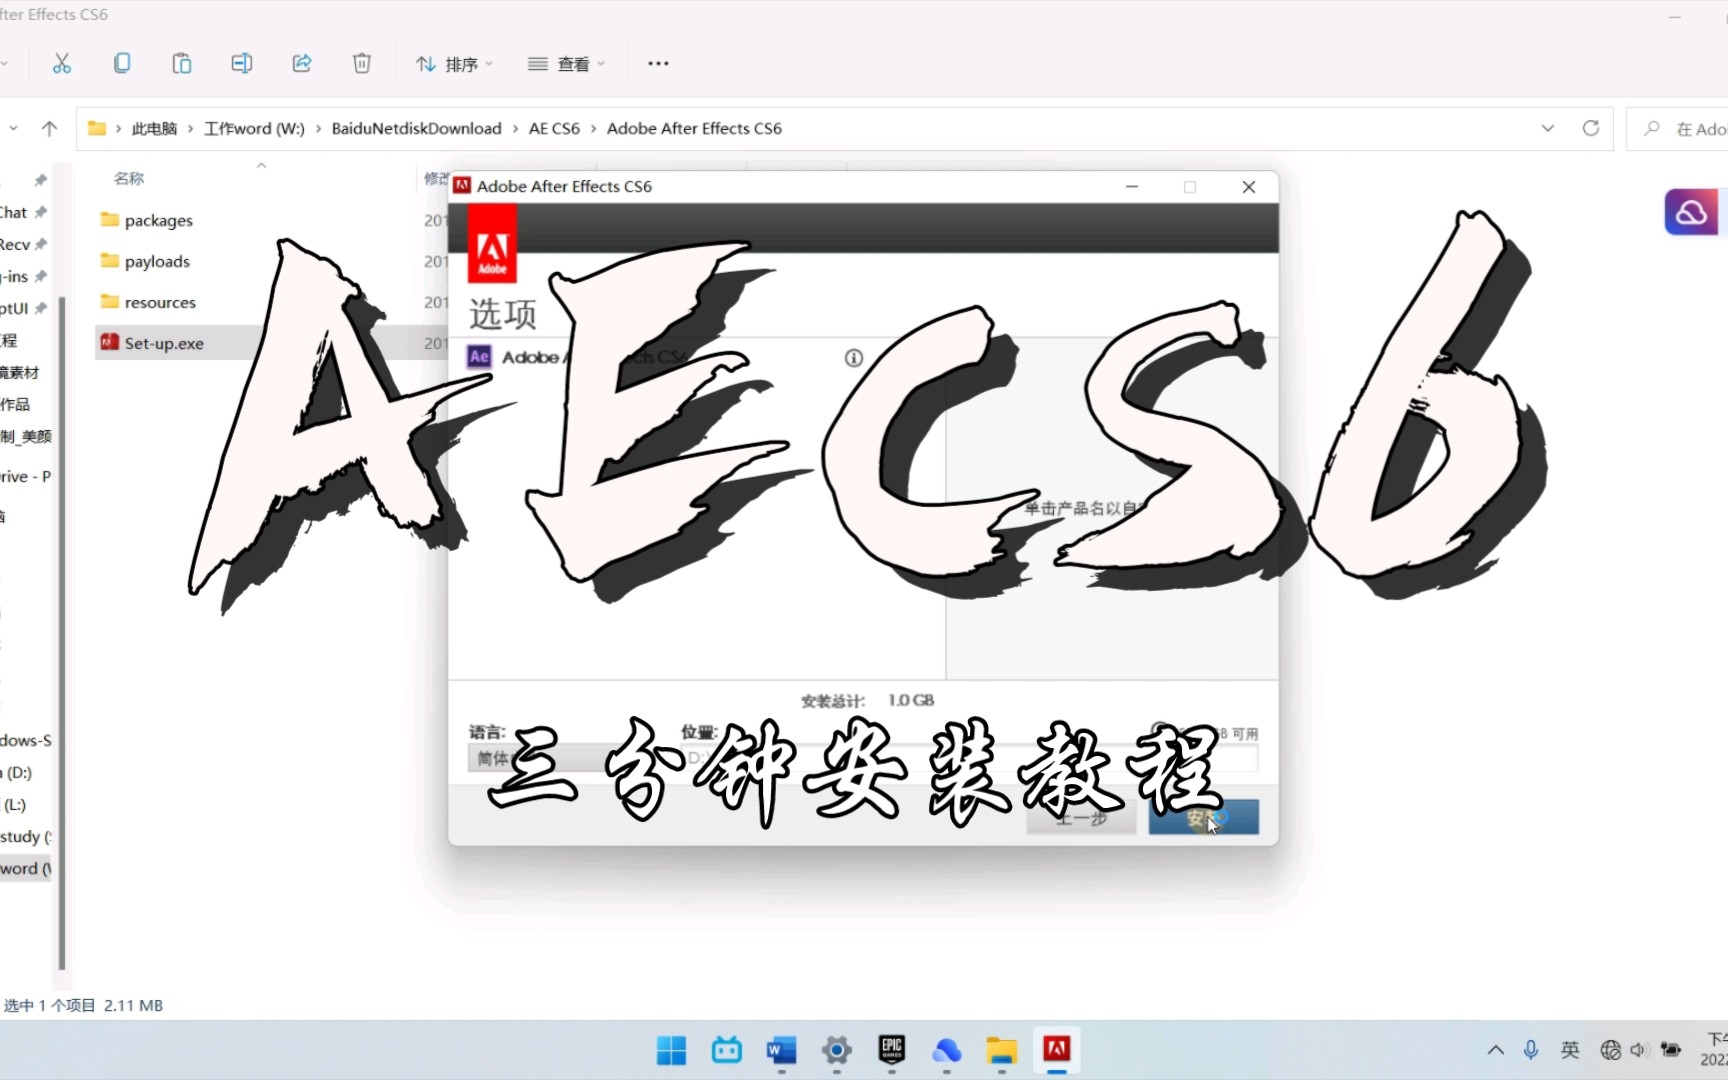This screenshot has height=1080, width=1728.
Task: Minimize the Adobe After Effects CS6 installer
Action: (1132, 187)
